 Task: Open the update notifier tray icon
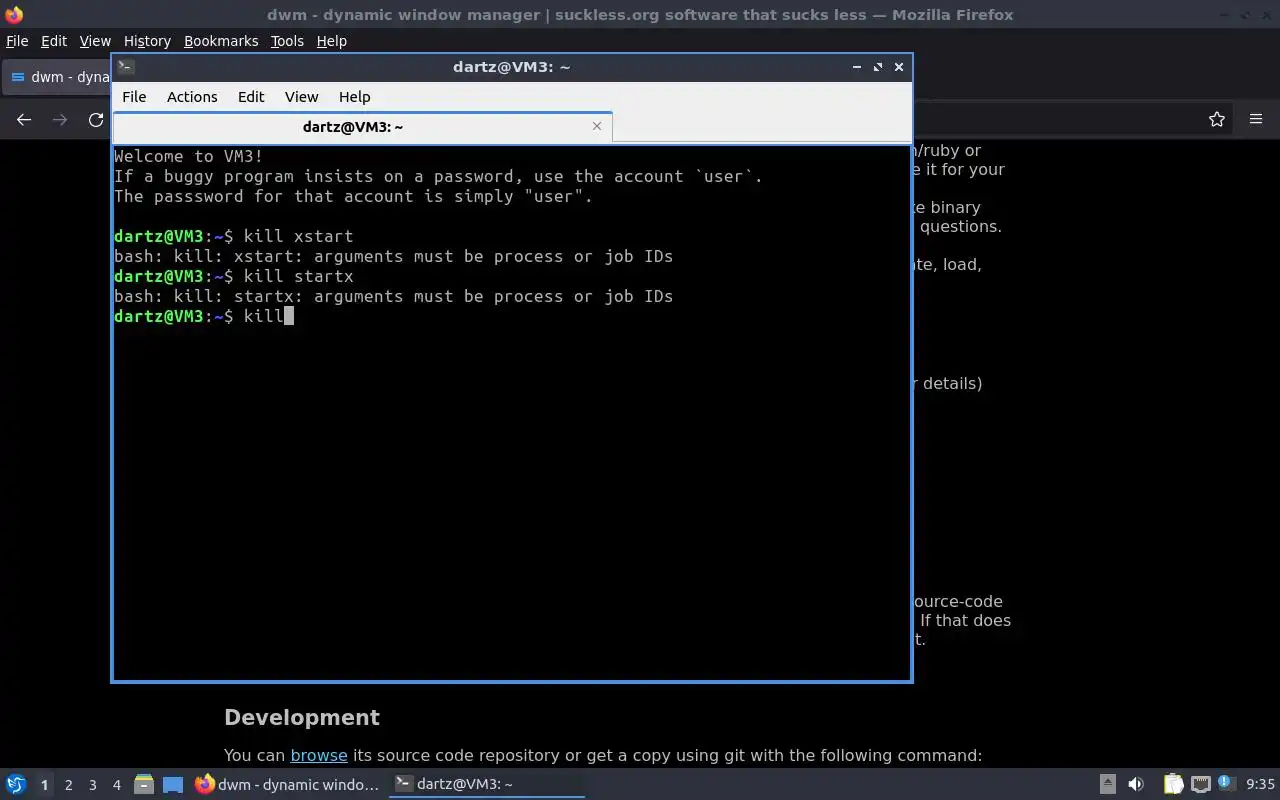[1226, 783]
